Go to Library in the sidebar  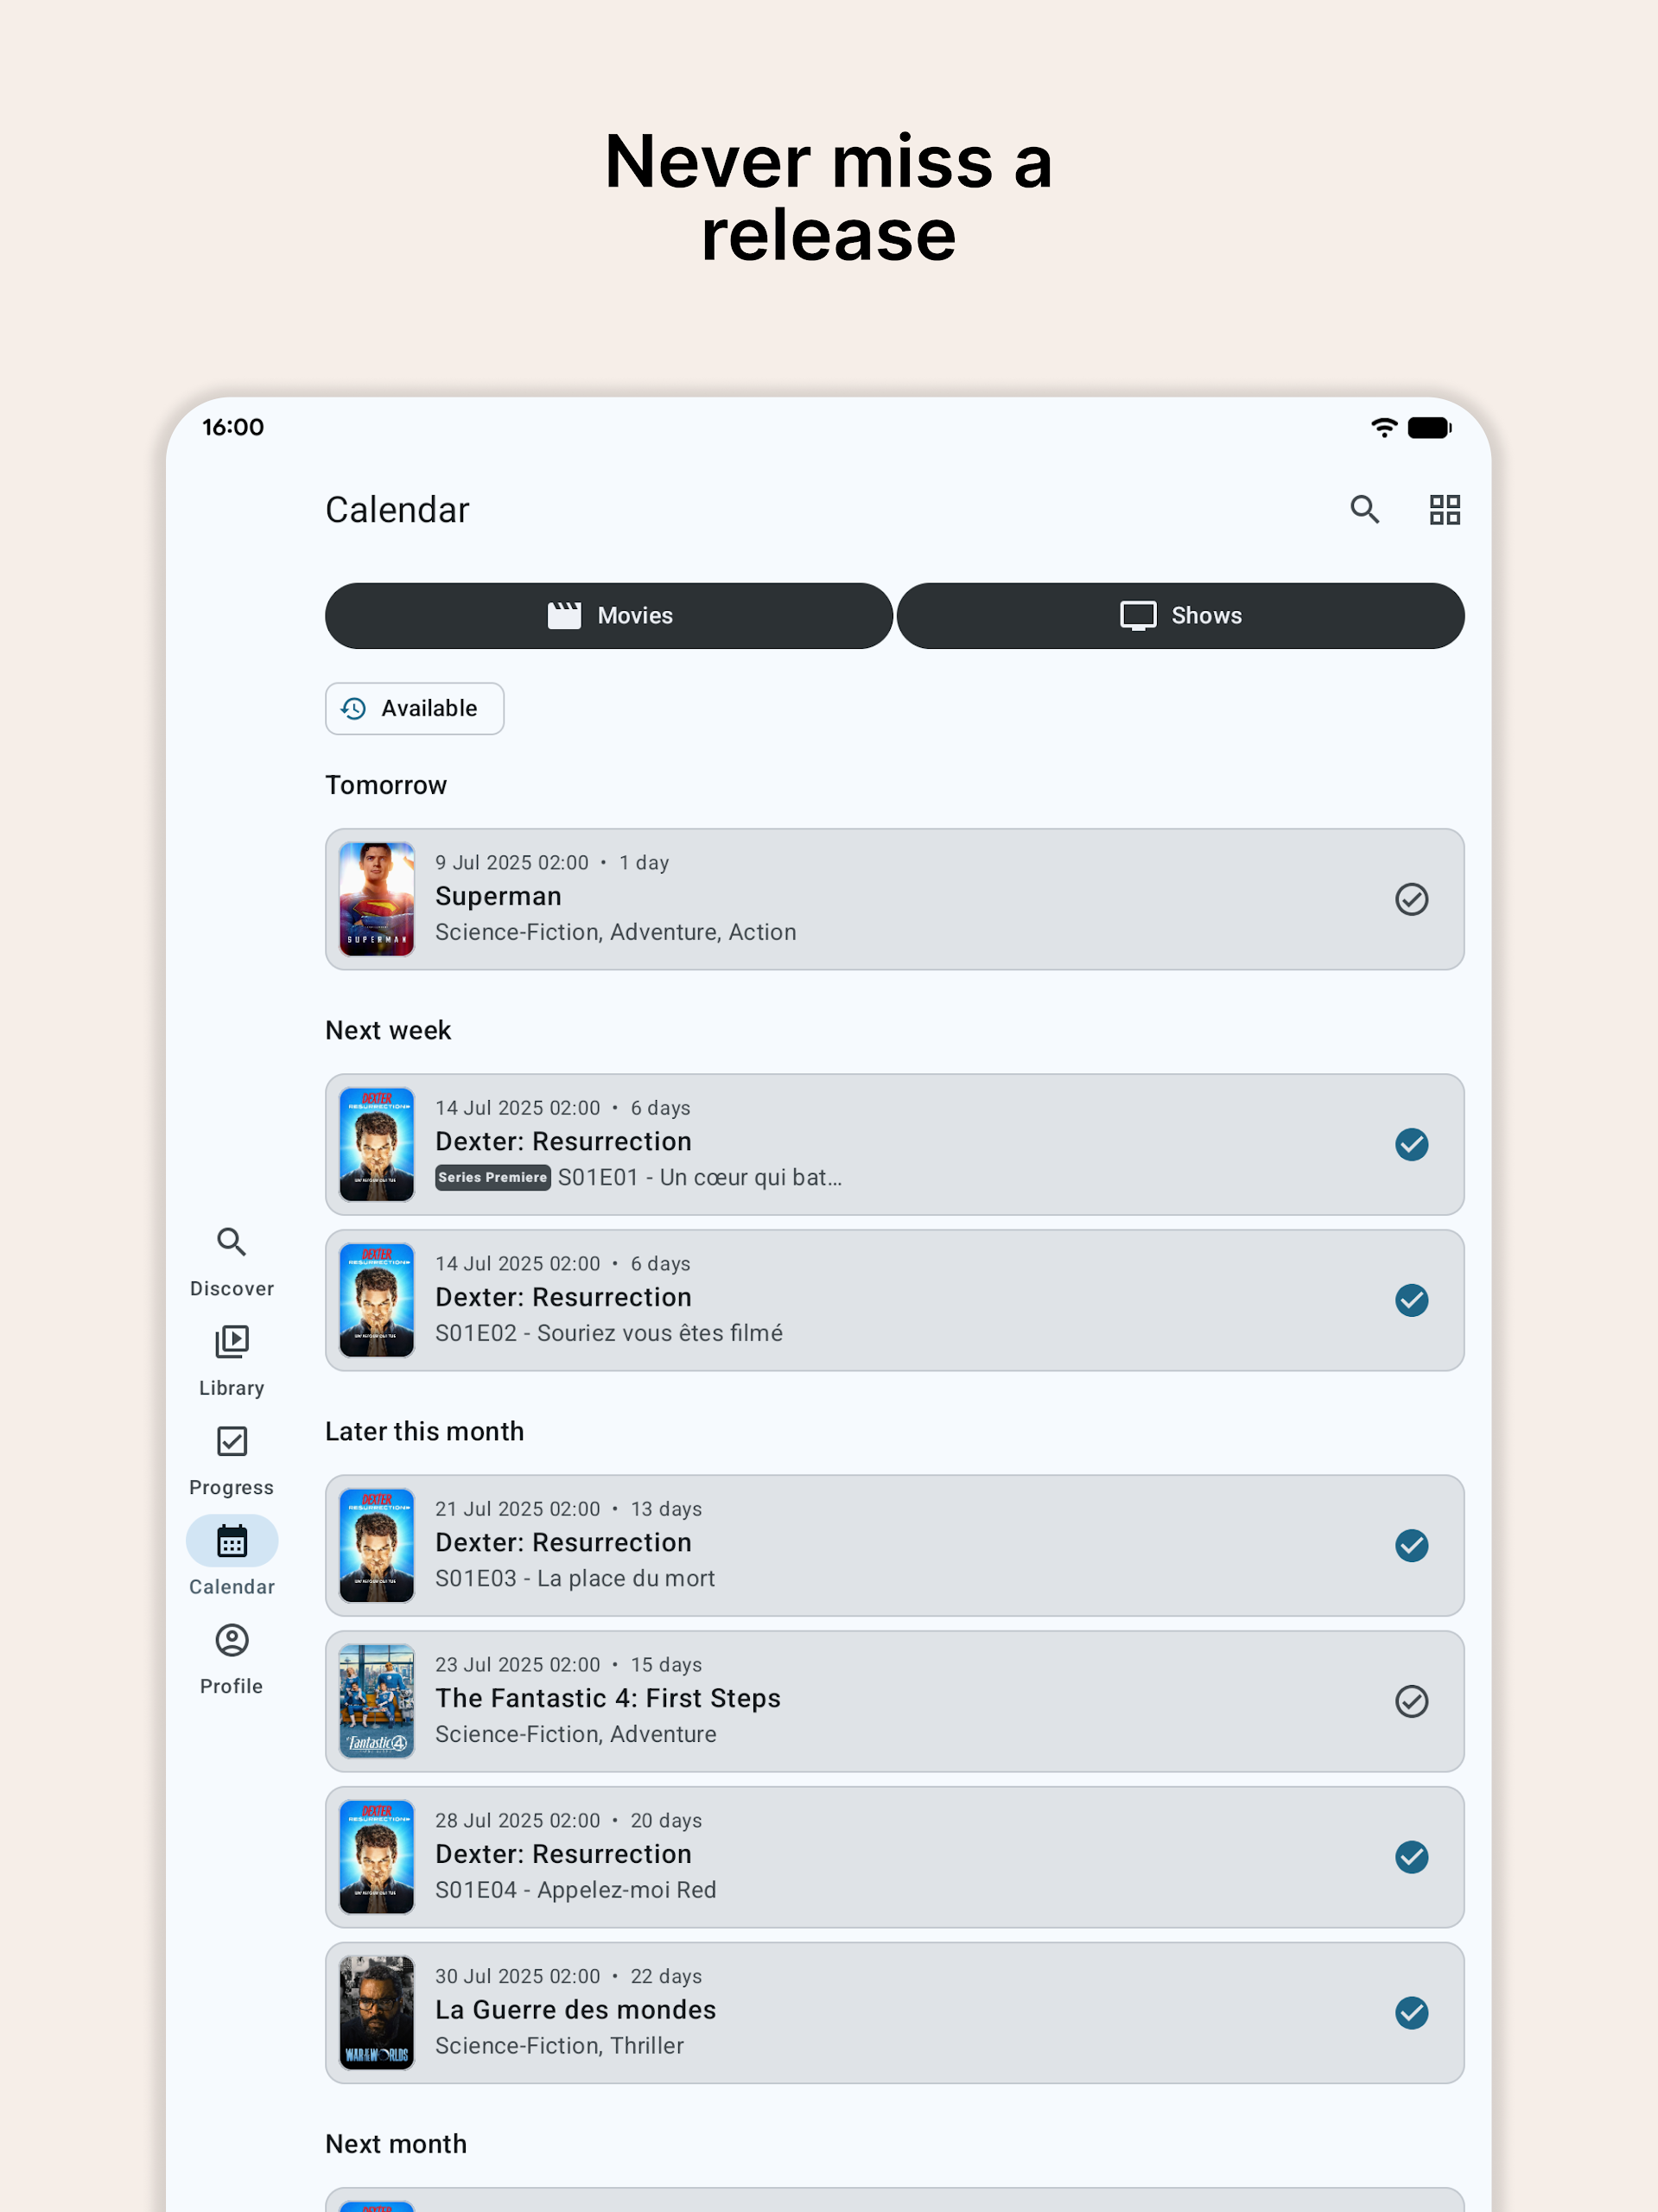pos(232,1361)
